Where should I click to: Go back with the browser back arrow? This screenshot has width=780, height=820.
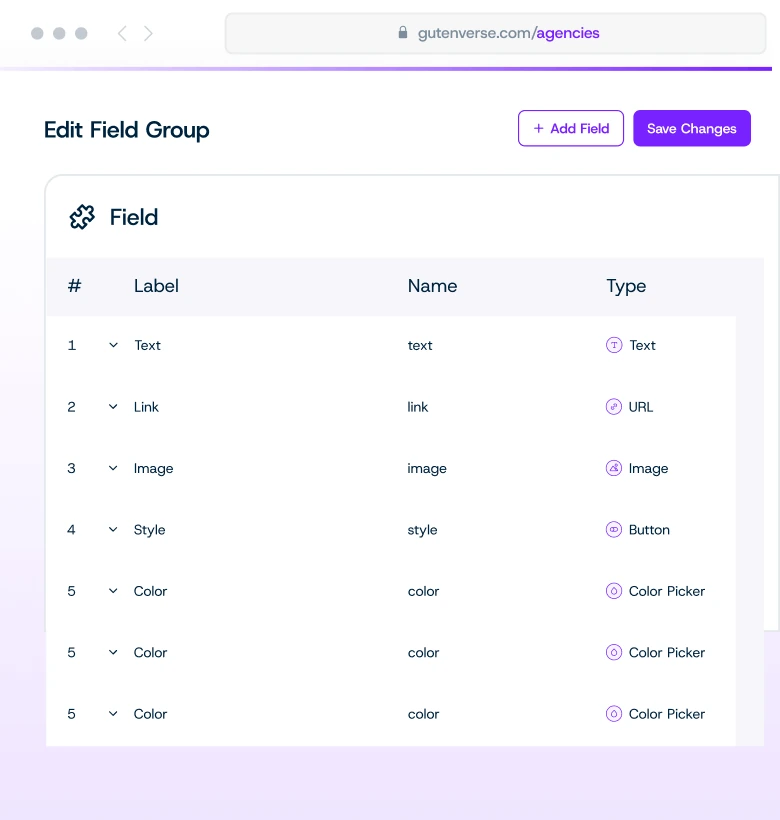coord(122,33)
